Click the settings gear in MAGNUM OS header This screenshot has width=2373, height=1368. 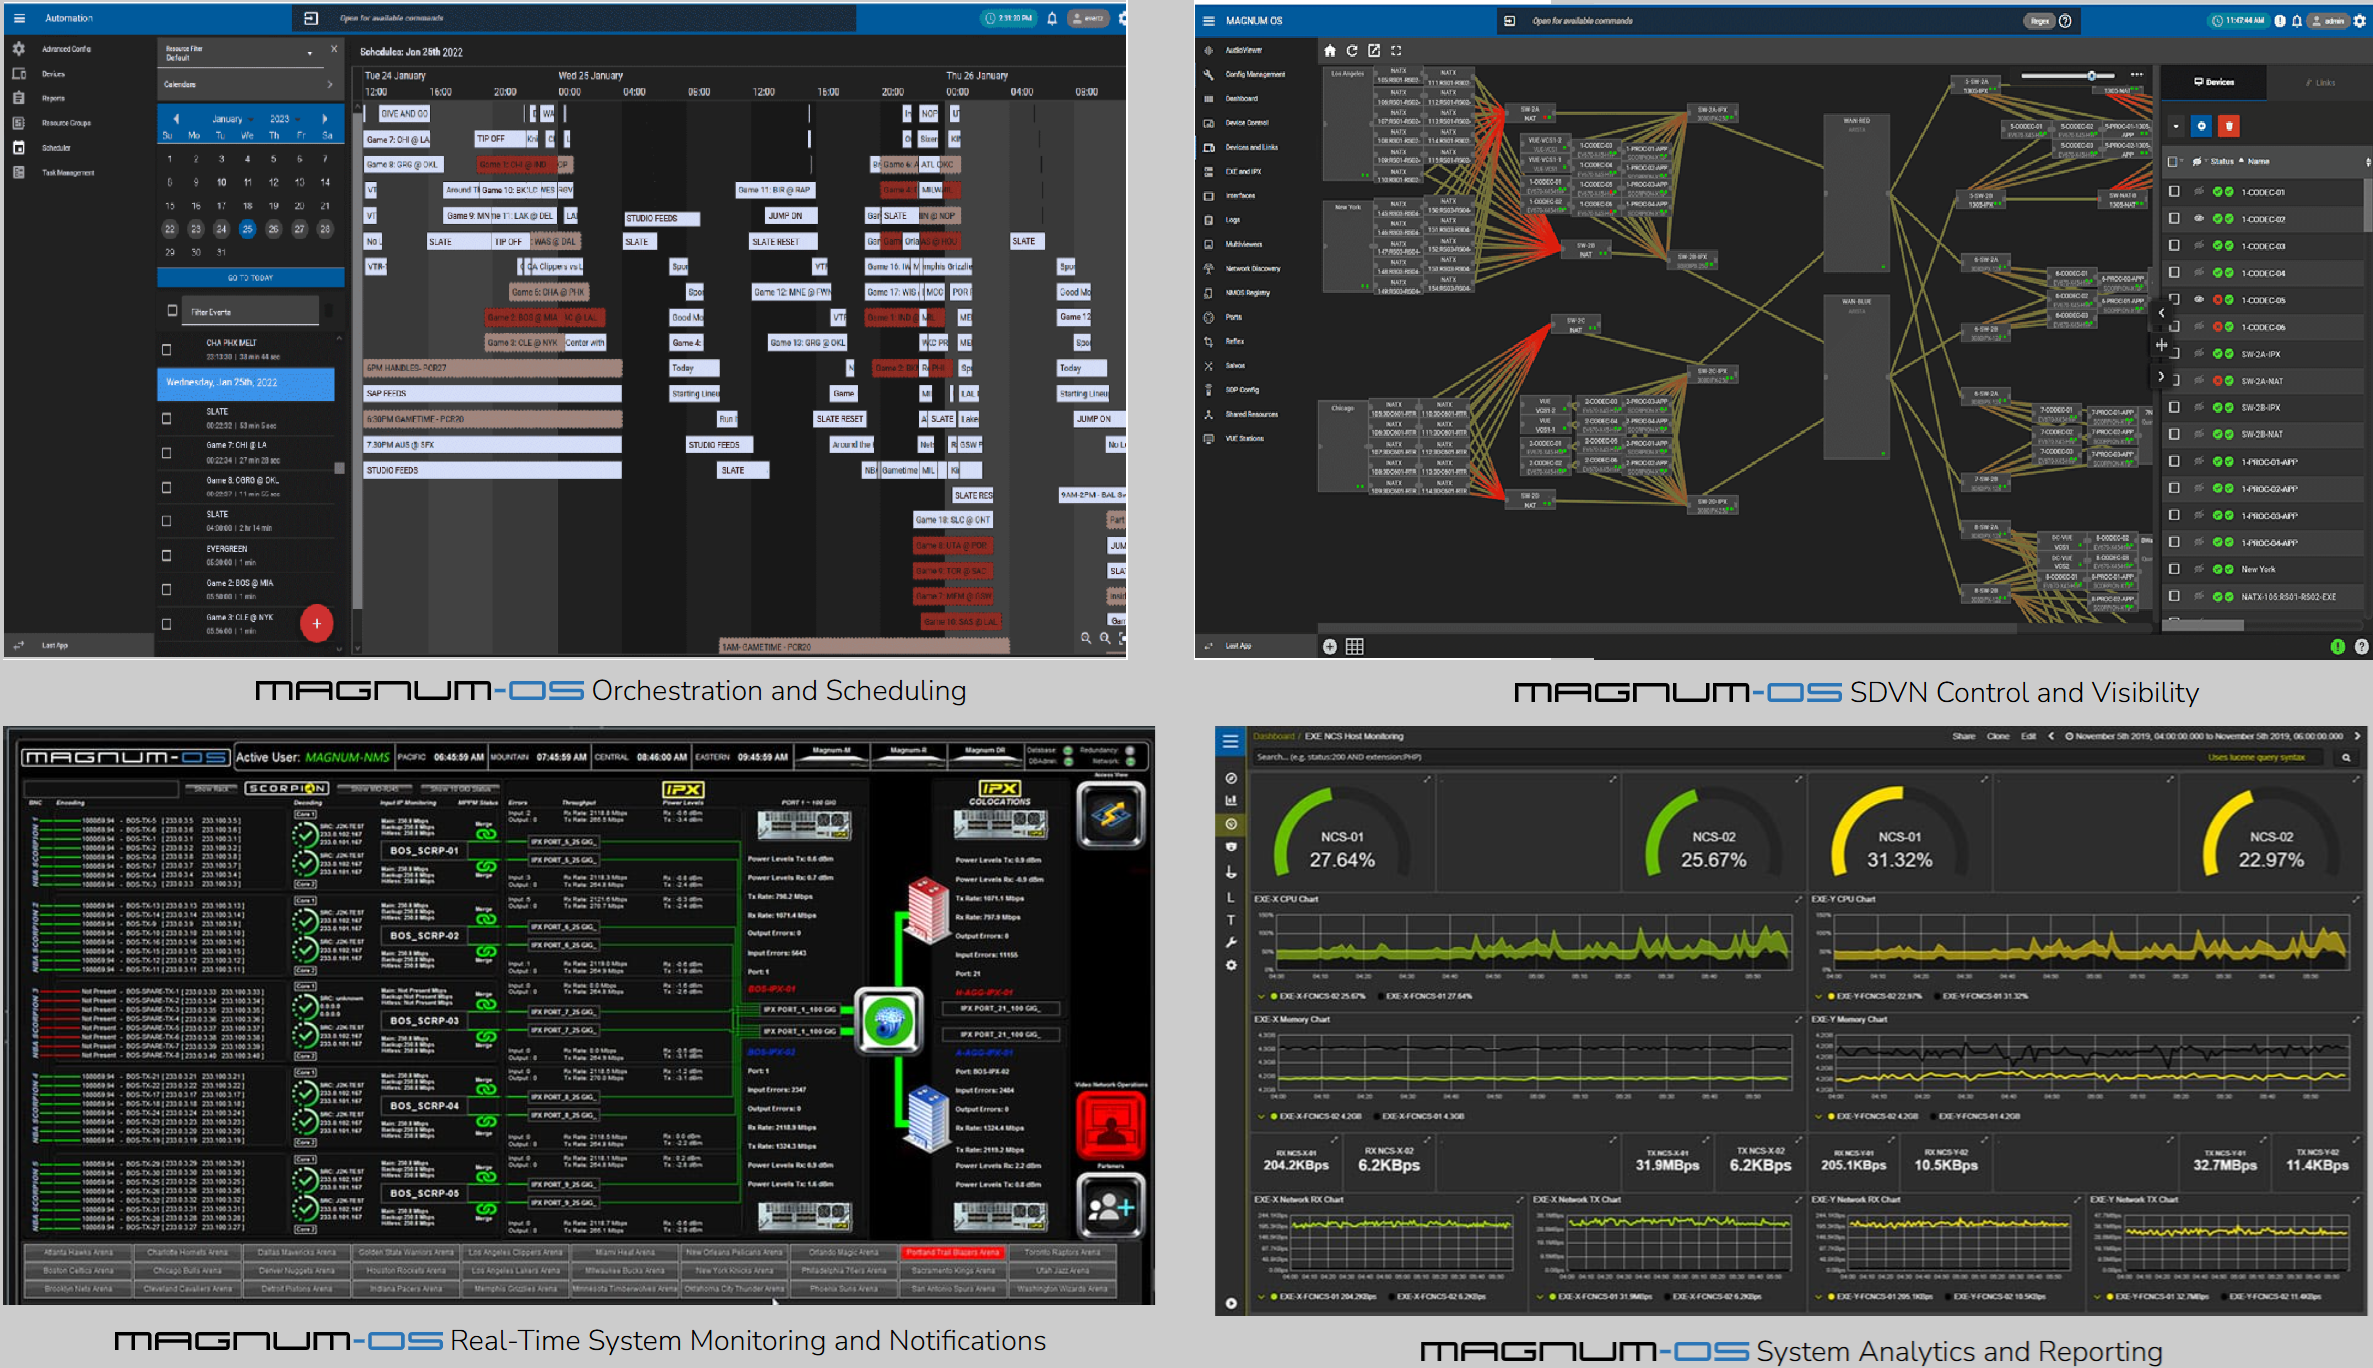(2361, 21)
